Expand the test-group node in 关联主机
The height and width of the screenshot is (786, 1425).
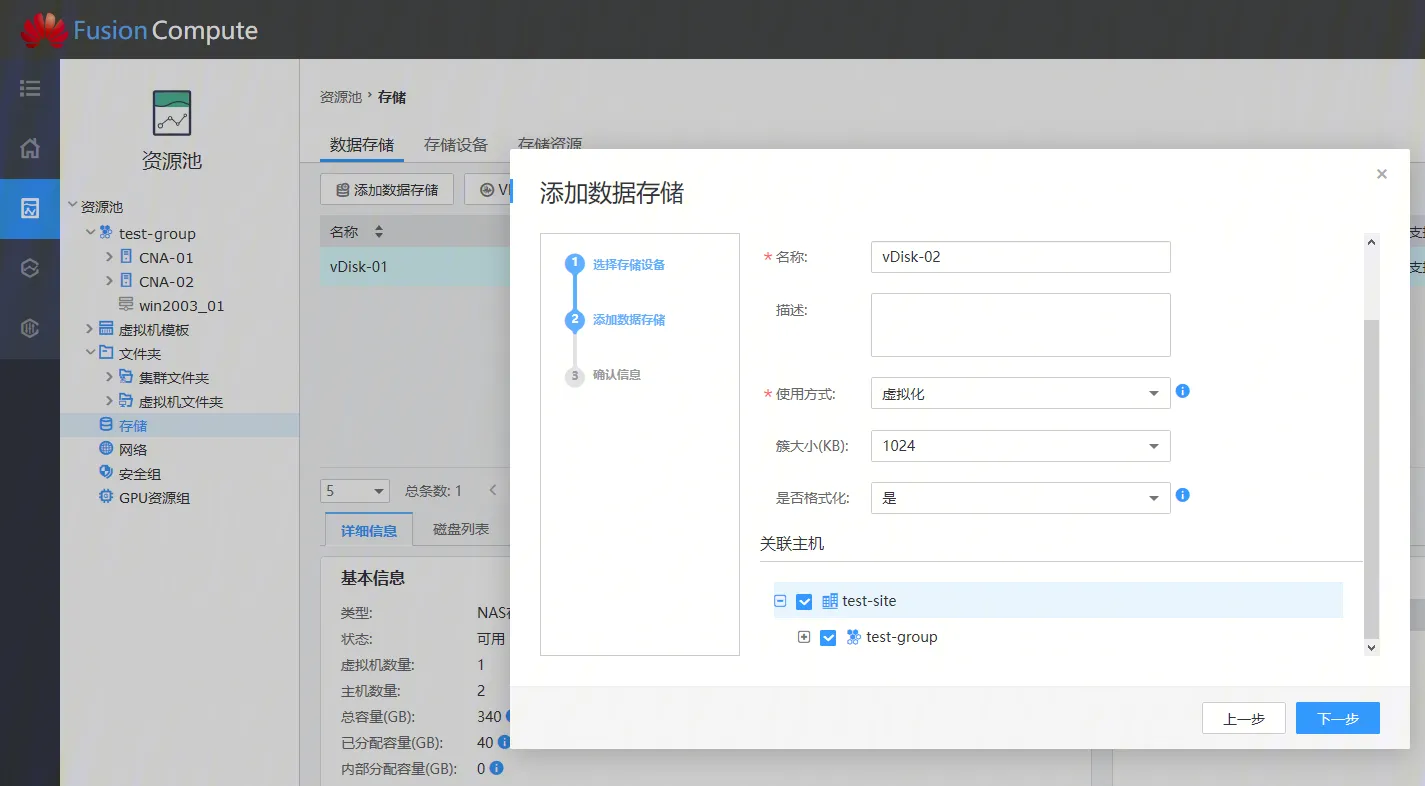tap(804, 638)
